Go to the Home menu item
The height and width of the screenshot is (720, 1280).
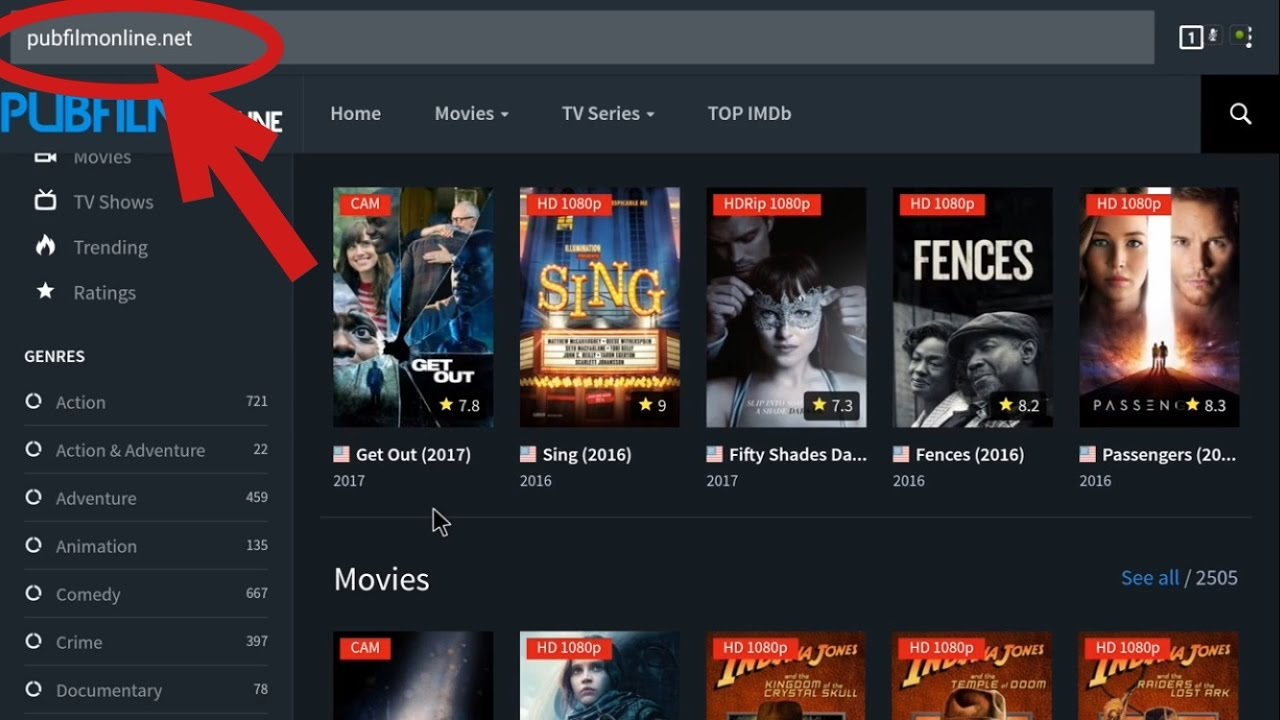(355, 114)
